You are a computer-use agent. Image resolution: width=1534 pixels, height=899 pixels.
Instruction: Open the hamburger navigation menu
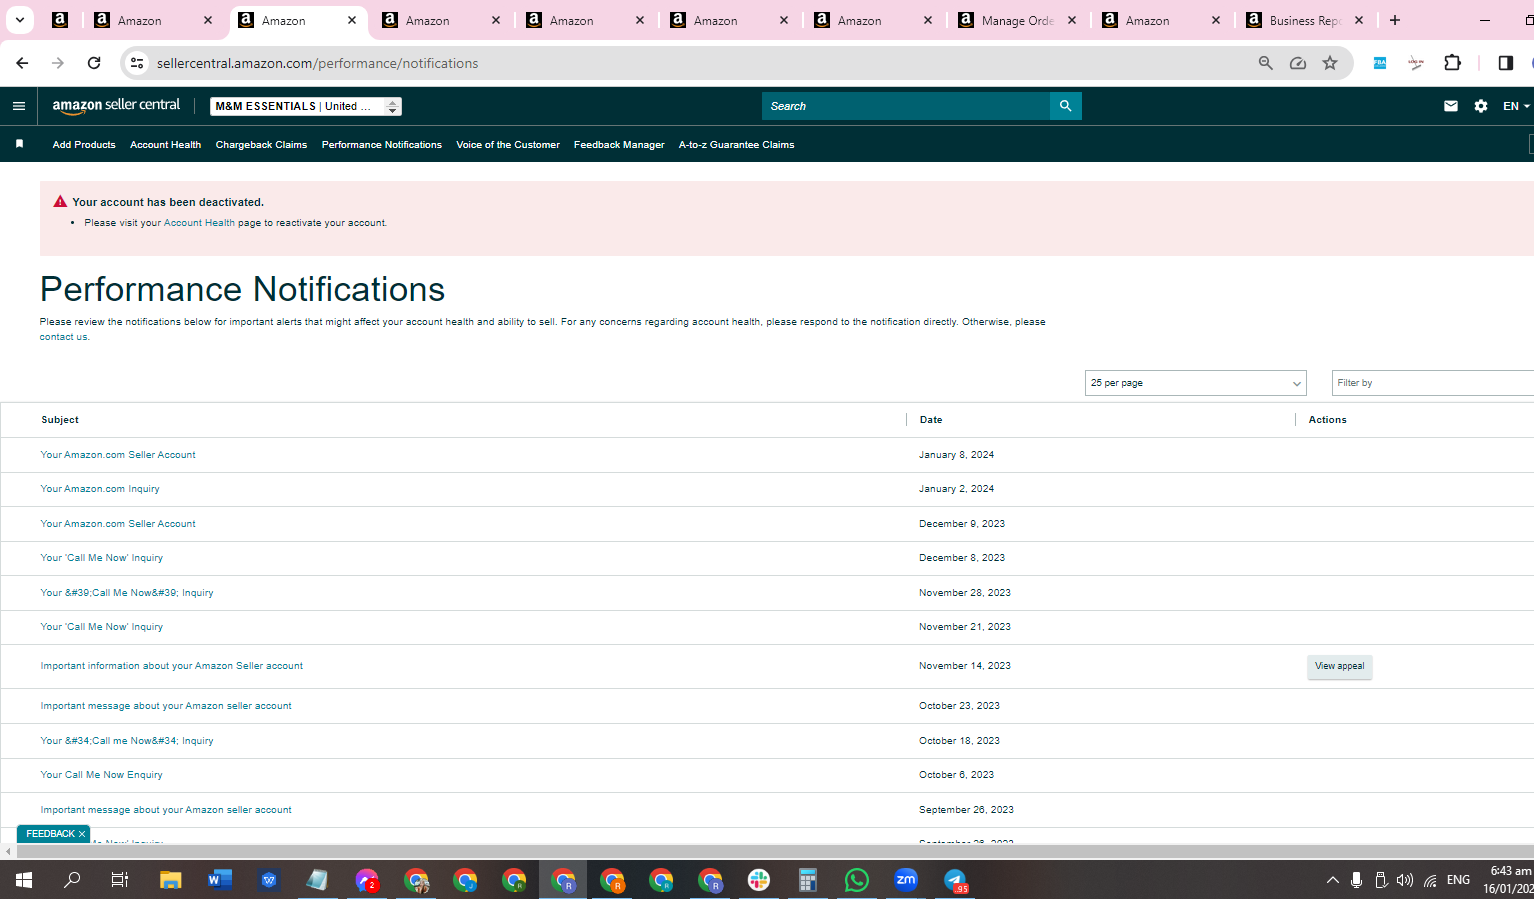coord(19,106)
